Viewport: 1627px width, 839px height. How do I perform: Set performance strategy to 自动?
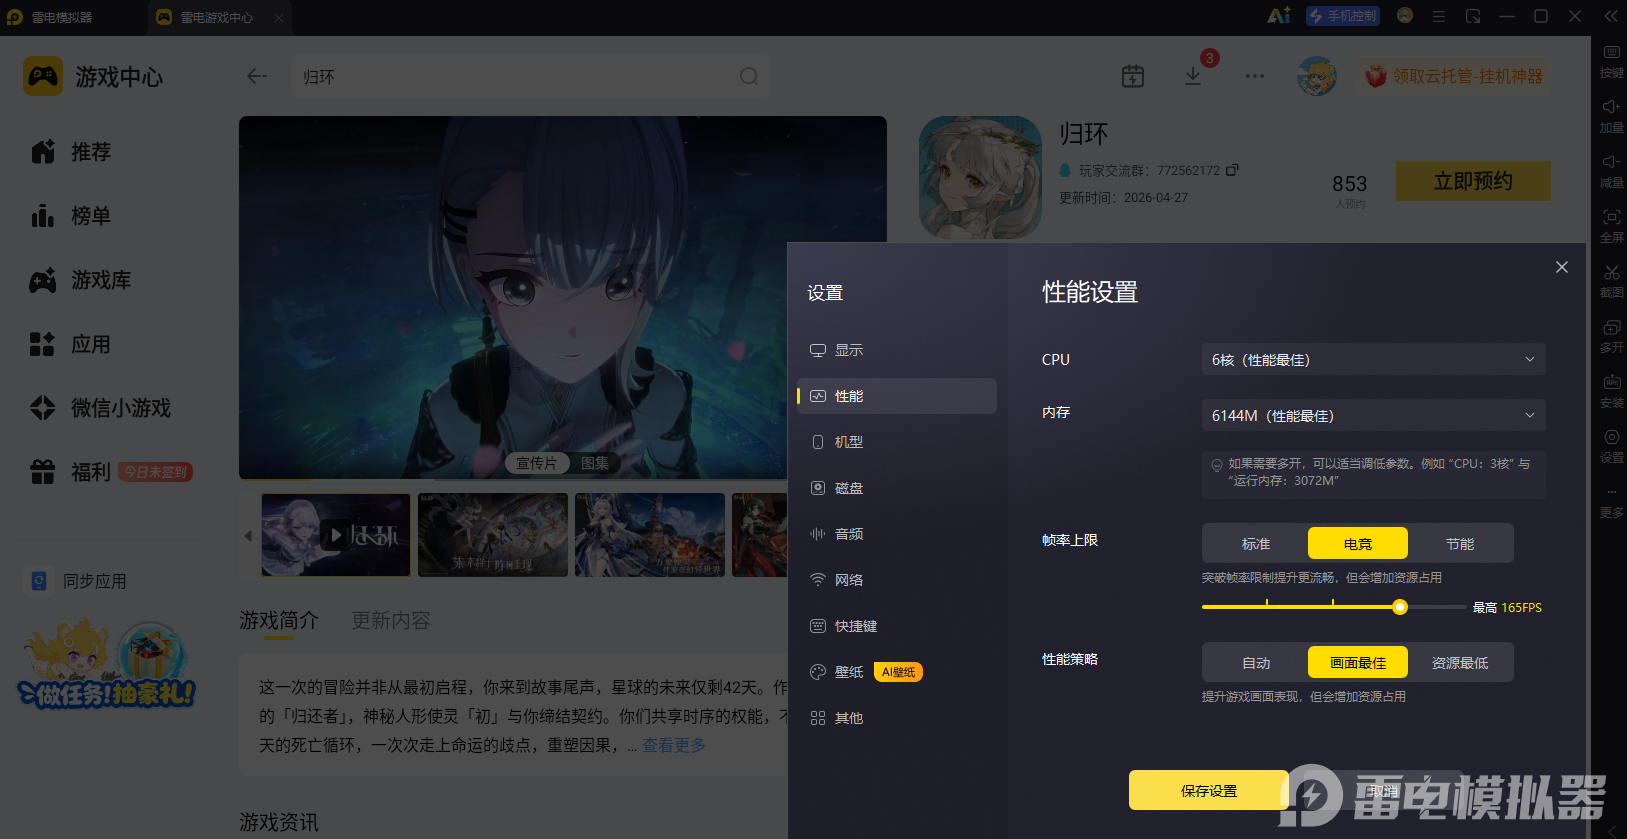click(x=1256, y=662)
